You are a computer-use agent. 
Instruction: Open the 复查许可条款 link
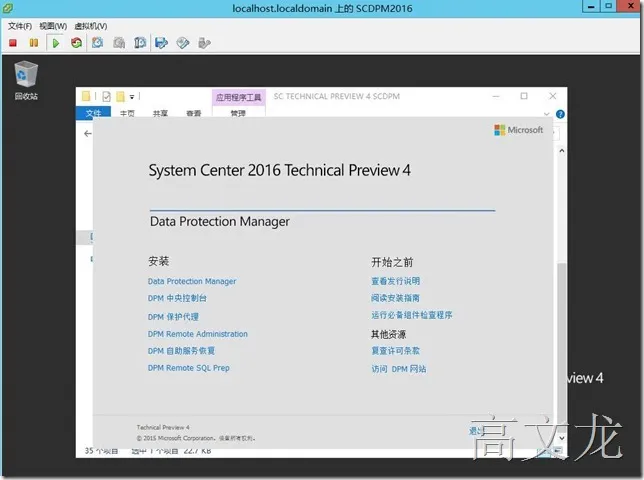[396, 351]
